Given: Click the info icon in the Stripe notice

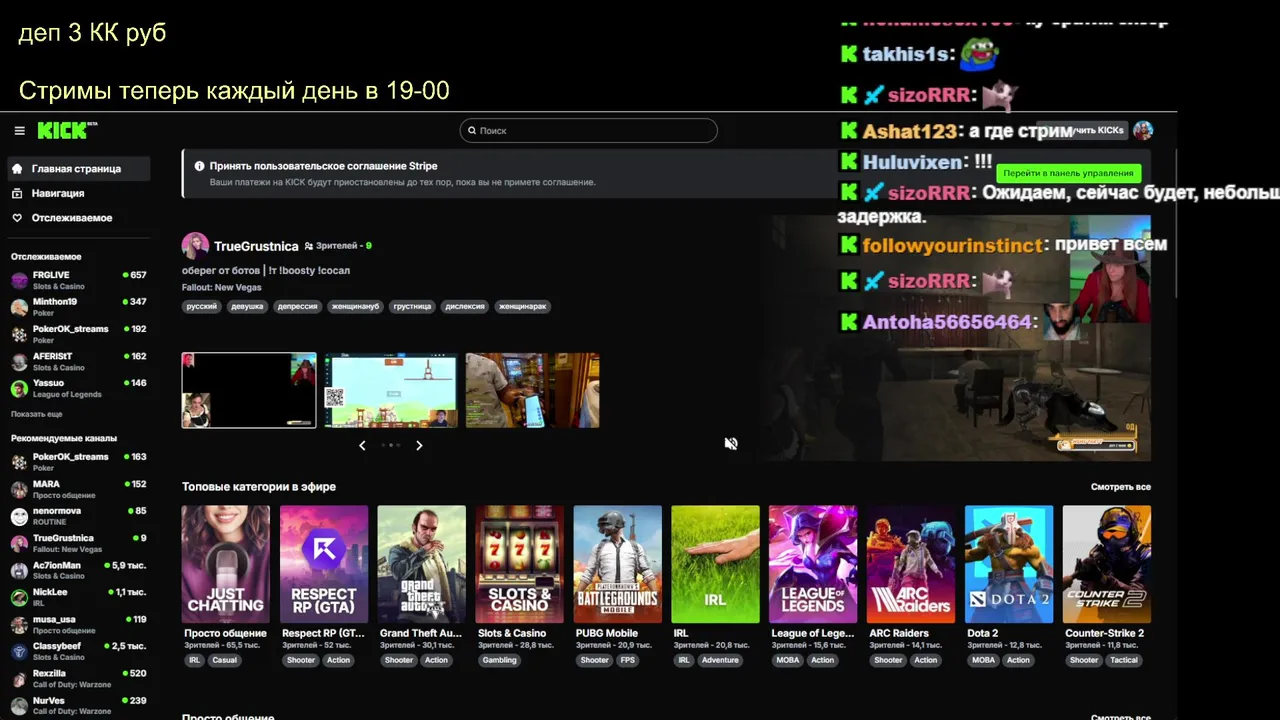Looking at the screenshot, I should tap(199, 166).
